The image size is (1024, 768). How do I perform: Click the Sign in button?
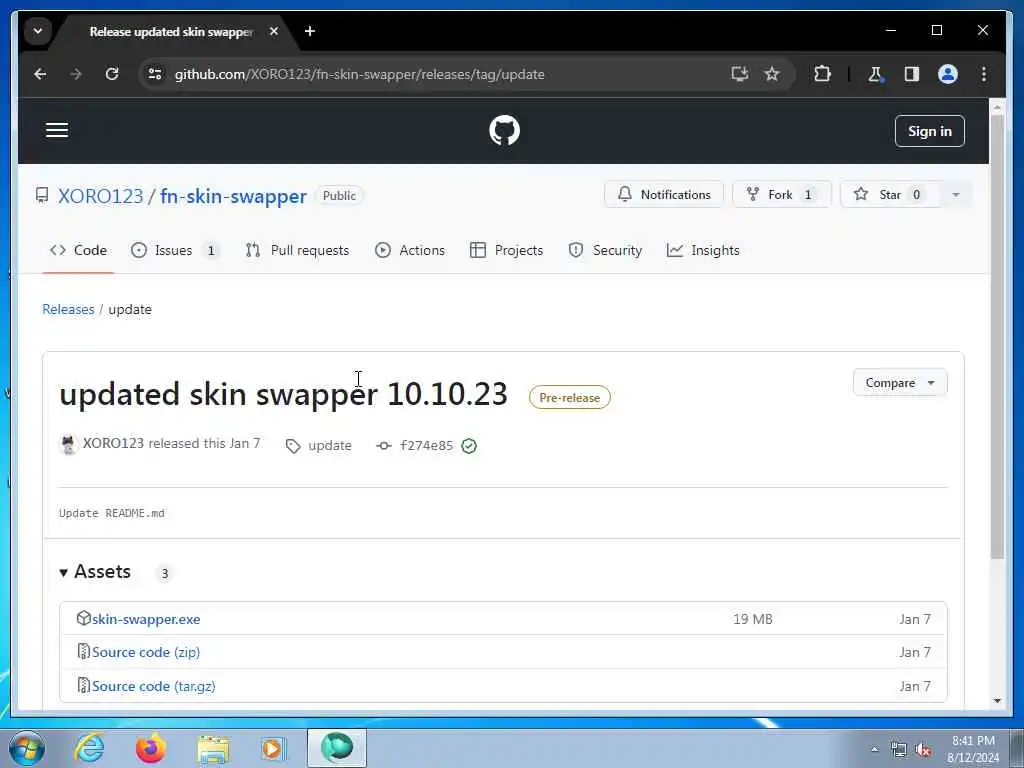(x=929, y=131)
